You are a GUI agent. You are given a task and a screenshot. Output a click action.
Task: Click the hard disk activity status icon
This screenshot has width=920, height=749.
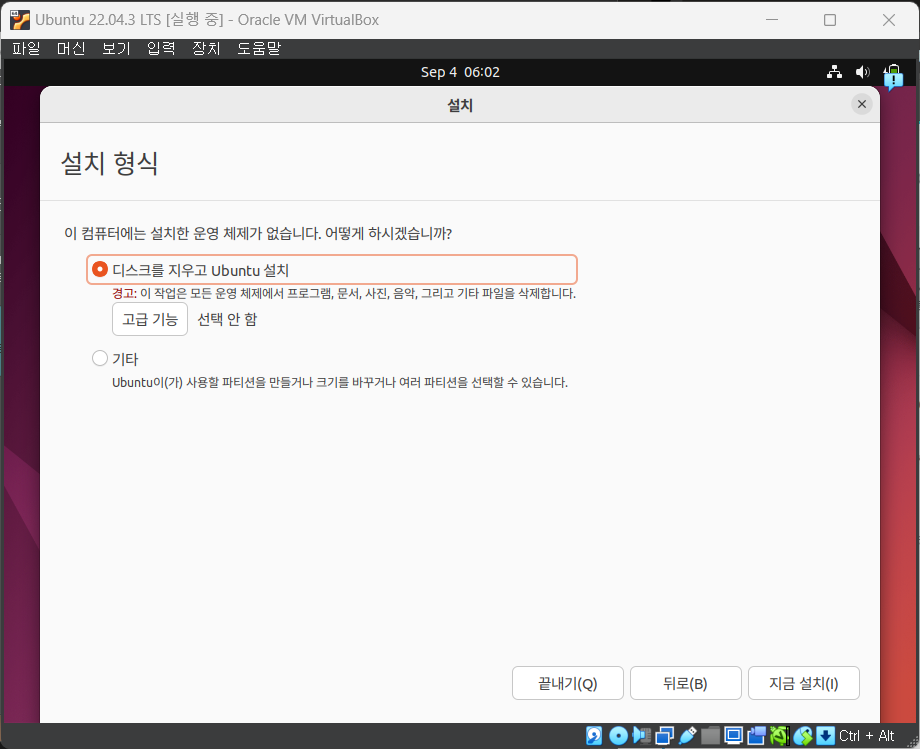[x=594, y=736]
